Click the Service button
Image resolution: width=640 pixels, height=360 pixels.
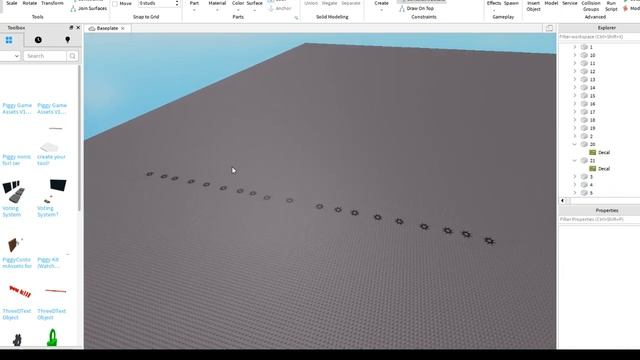coord(570,3)
